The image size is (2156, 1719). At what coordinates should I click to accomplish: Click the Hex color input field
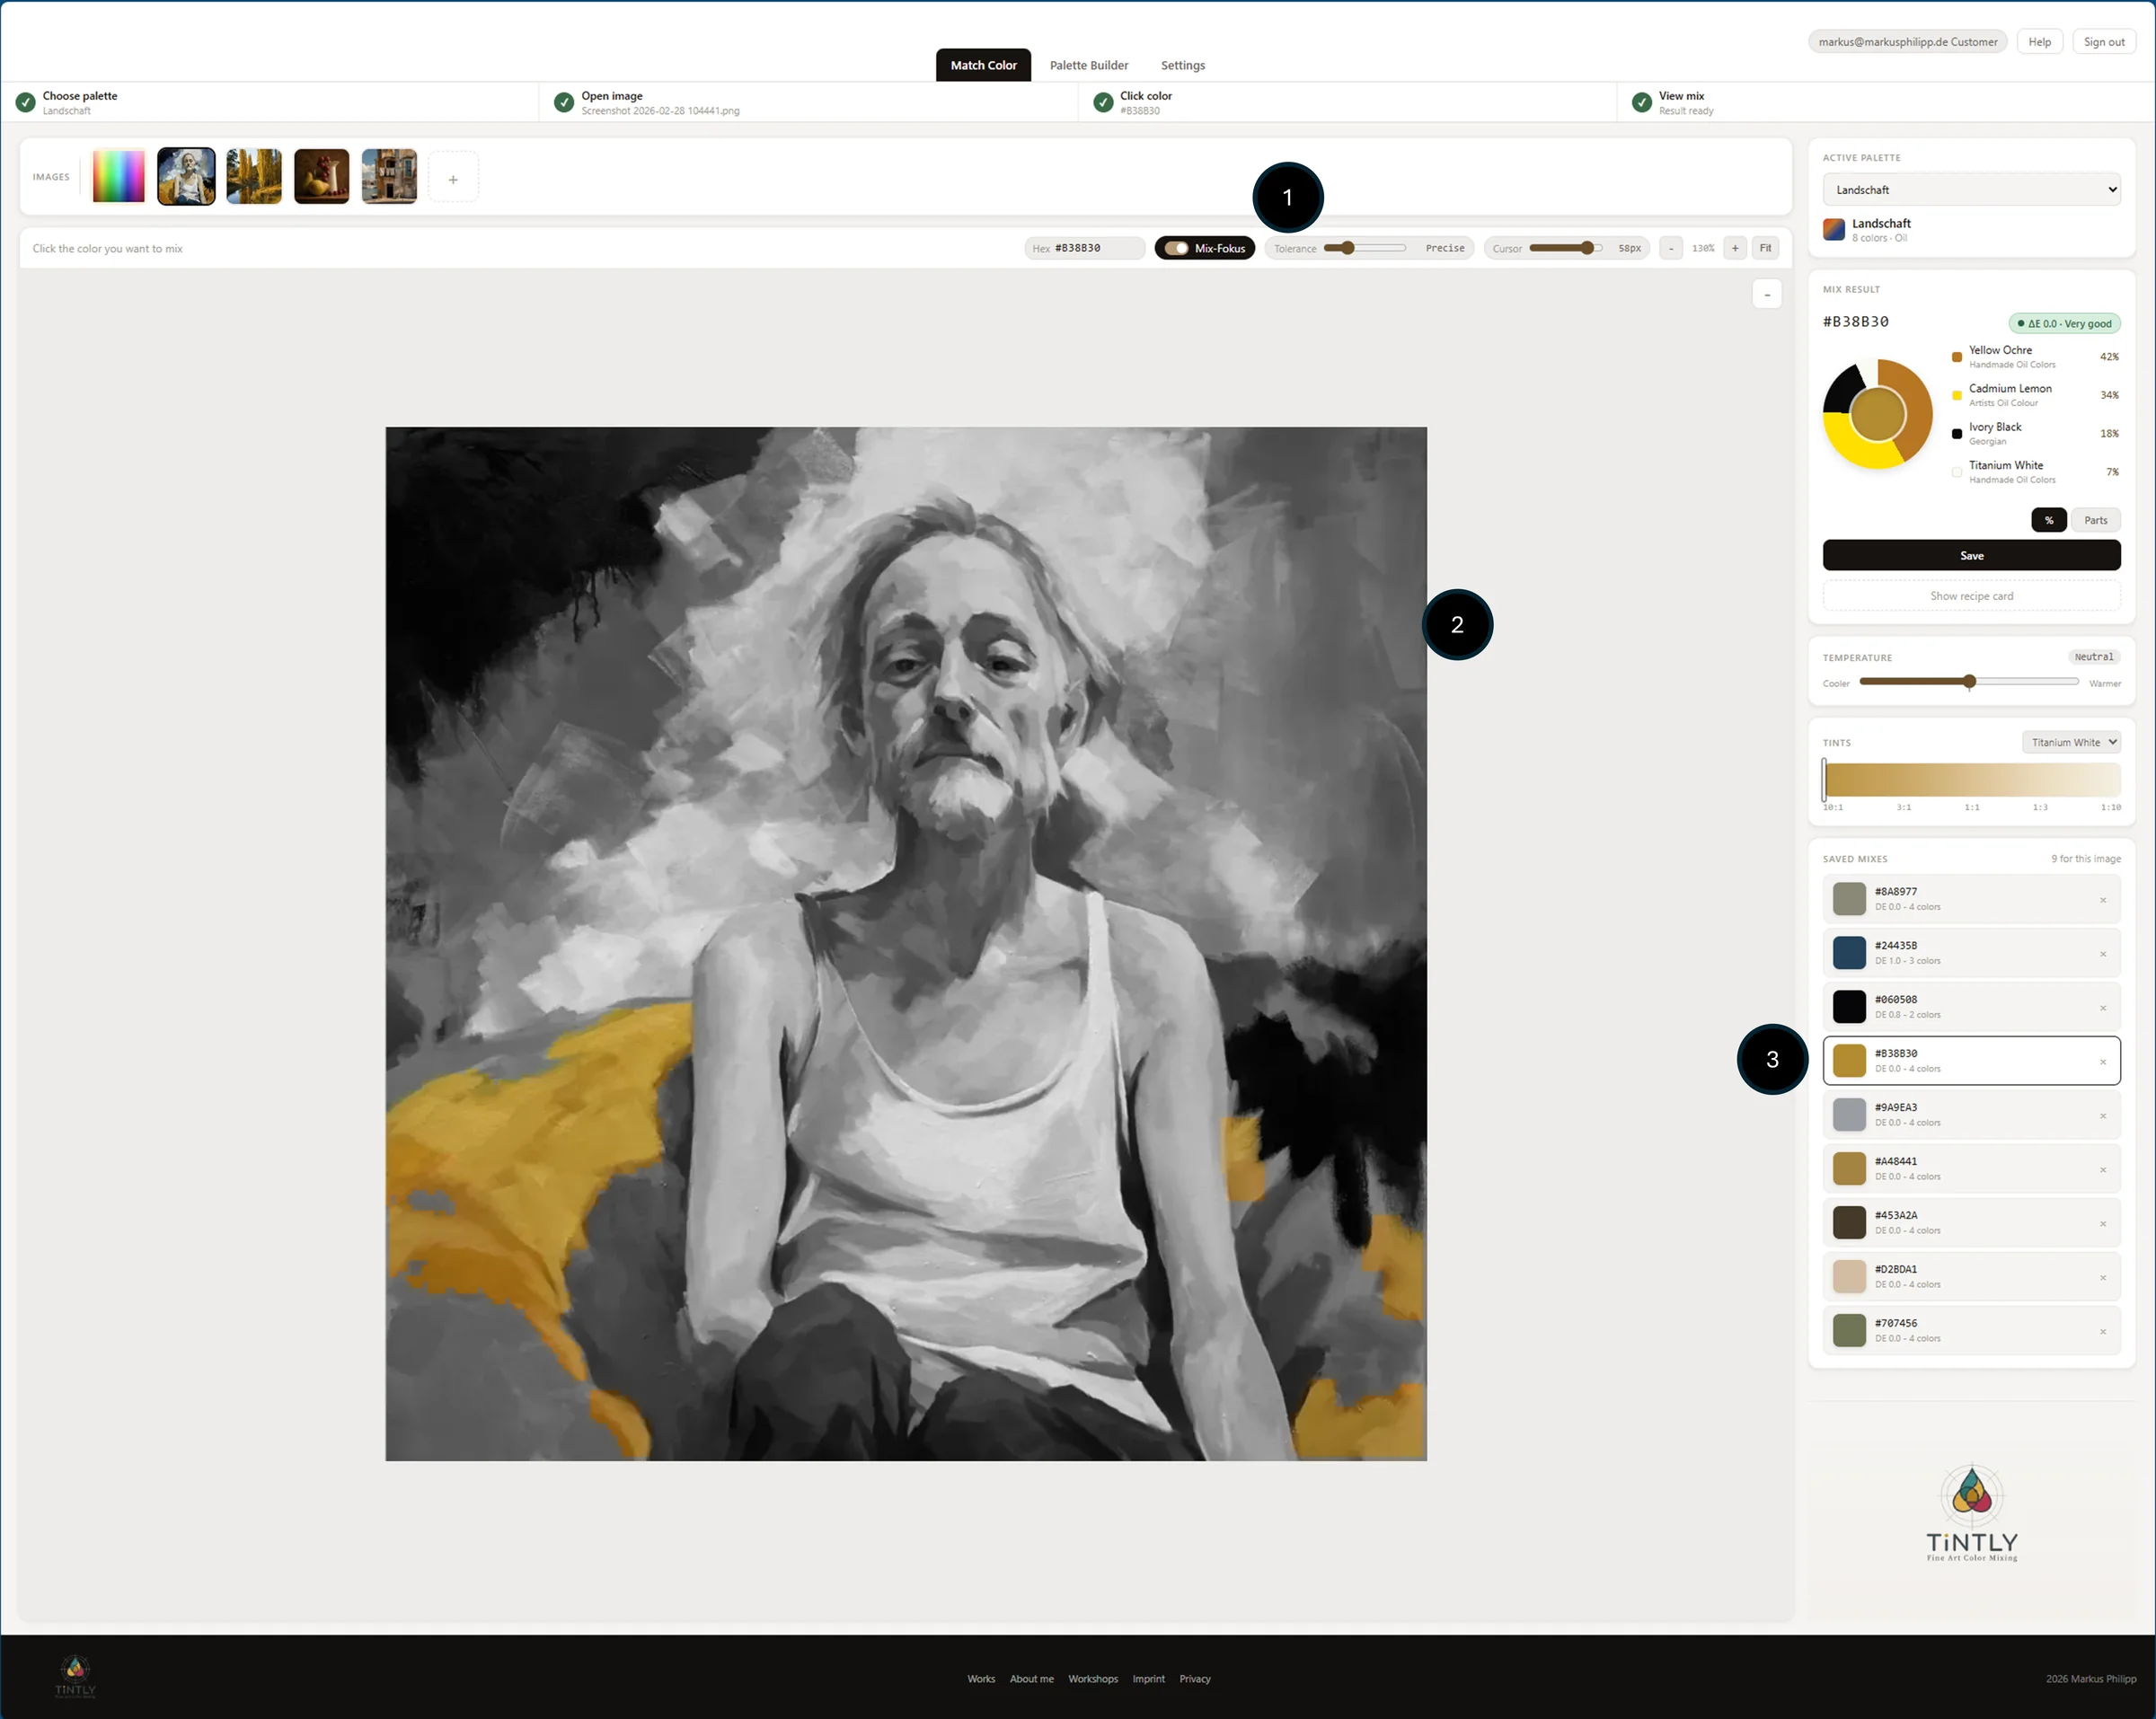click(1085, 248)
